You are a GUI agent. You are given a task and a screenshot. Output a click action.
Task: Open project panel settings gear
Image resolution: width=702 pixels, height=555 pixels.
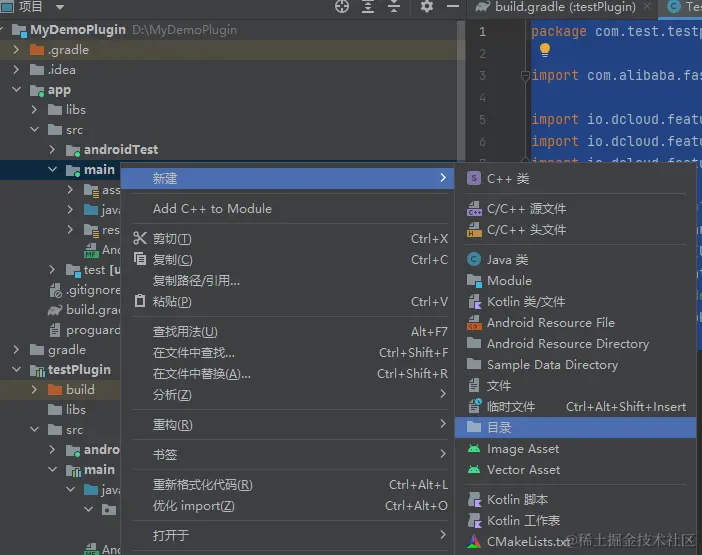coord(427,7)
